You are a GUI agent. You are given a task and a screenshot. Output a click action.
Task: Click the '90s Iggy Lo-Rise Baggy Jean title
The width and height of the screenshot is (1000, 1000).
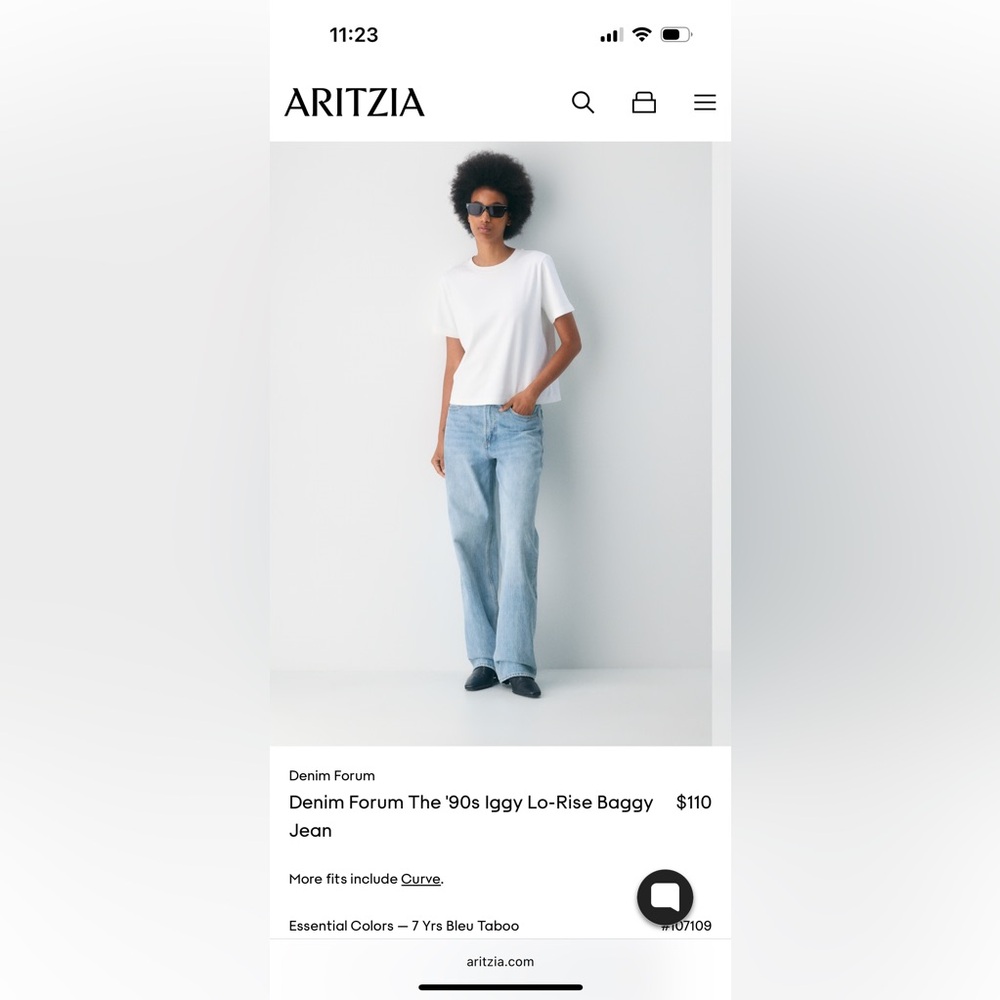(x=471, y=816)
